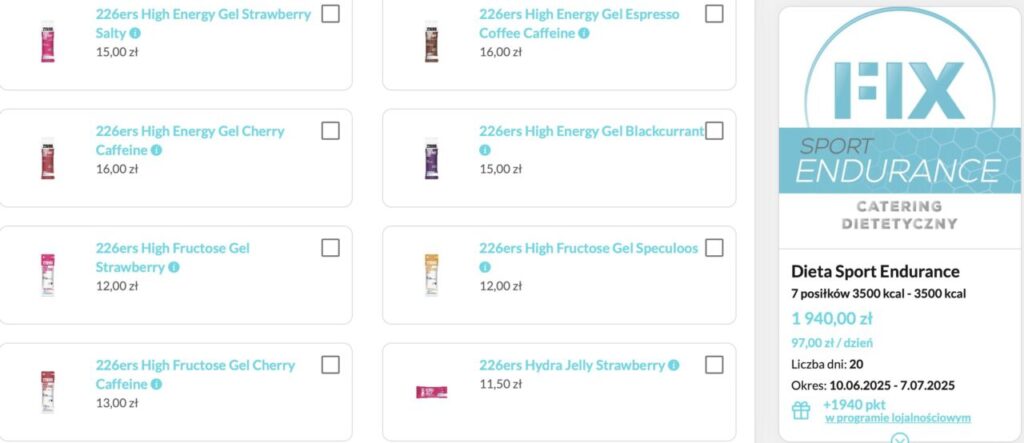Screen dimensions: 1024x443
Task: Click the Espresso Coffee gel product thumbnail
Action: (x=431, y=42)
